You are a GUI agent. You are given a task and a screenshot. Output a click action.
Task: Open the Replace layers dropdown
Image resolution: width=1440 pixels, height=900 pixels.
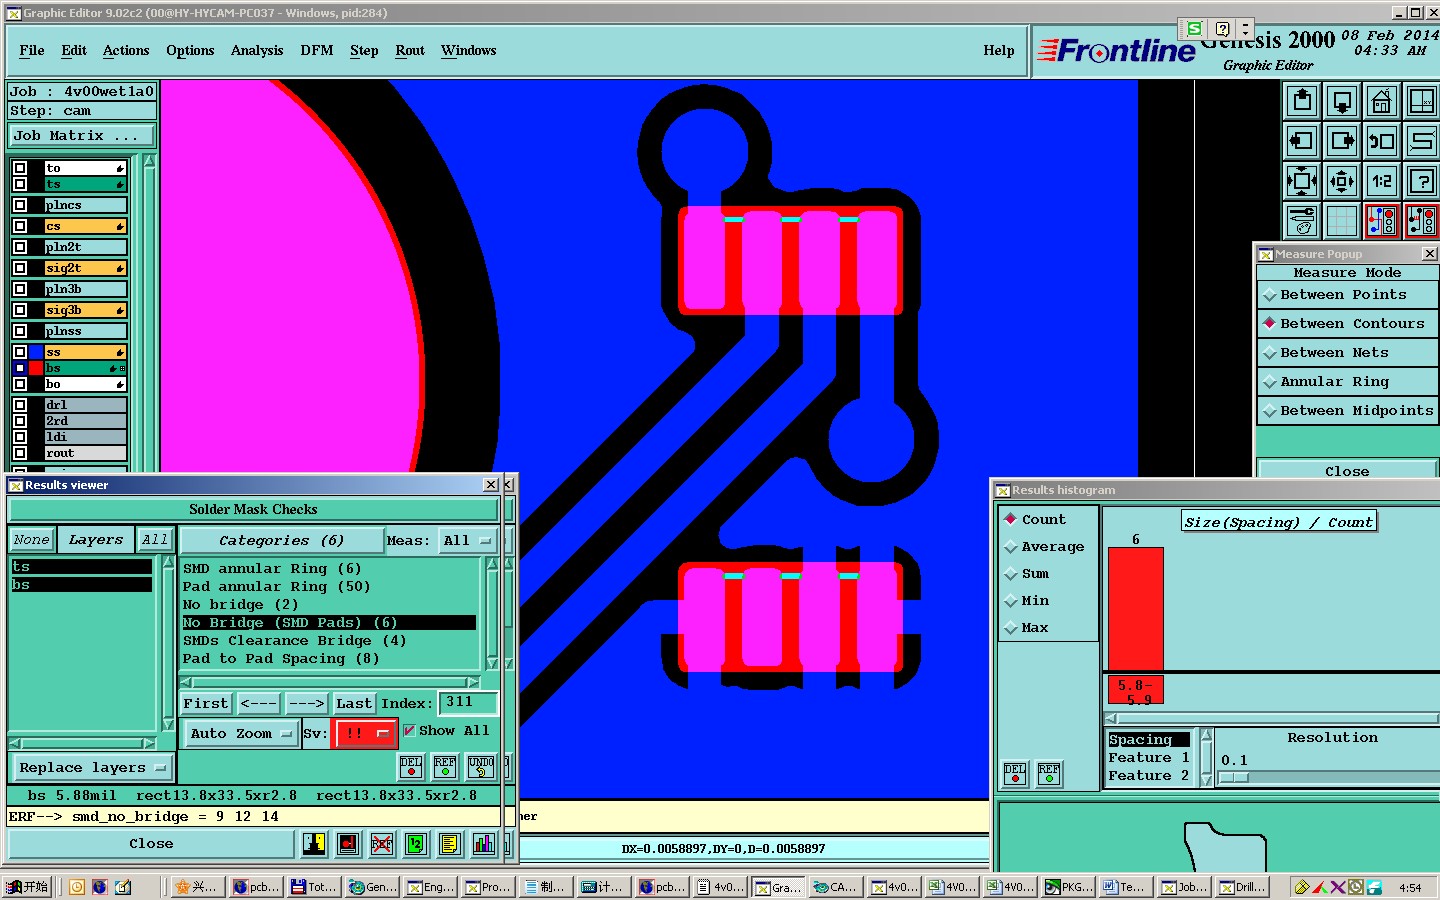tap(92, 768)
